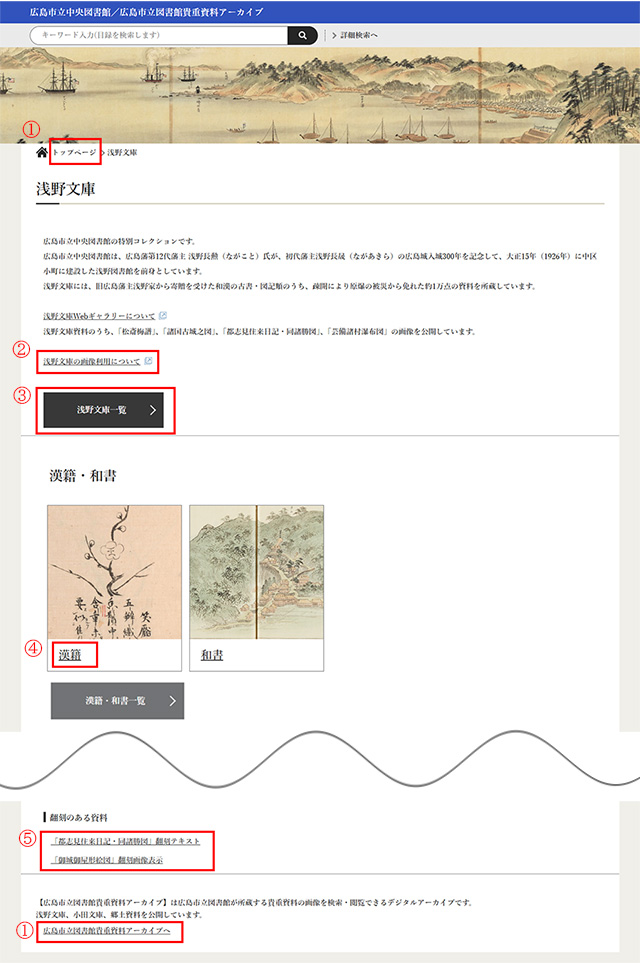Viewport: 640px width, 963px height.
Task: Select the 漢籍 category link
Action: coord(70,655)
